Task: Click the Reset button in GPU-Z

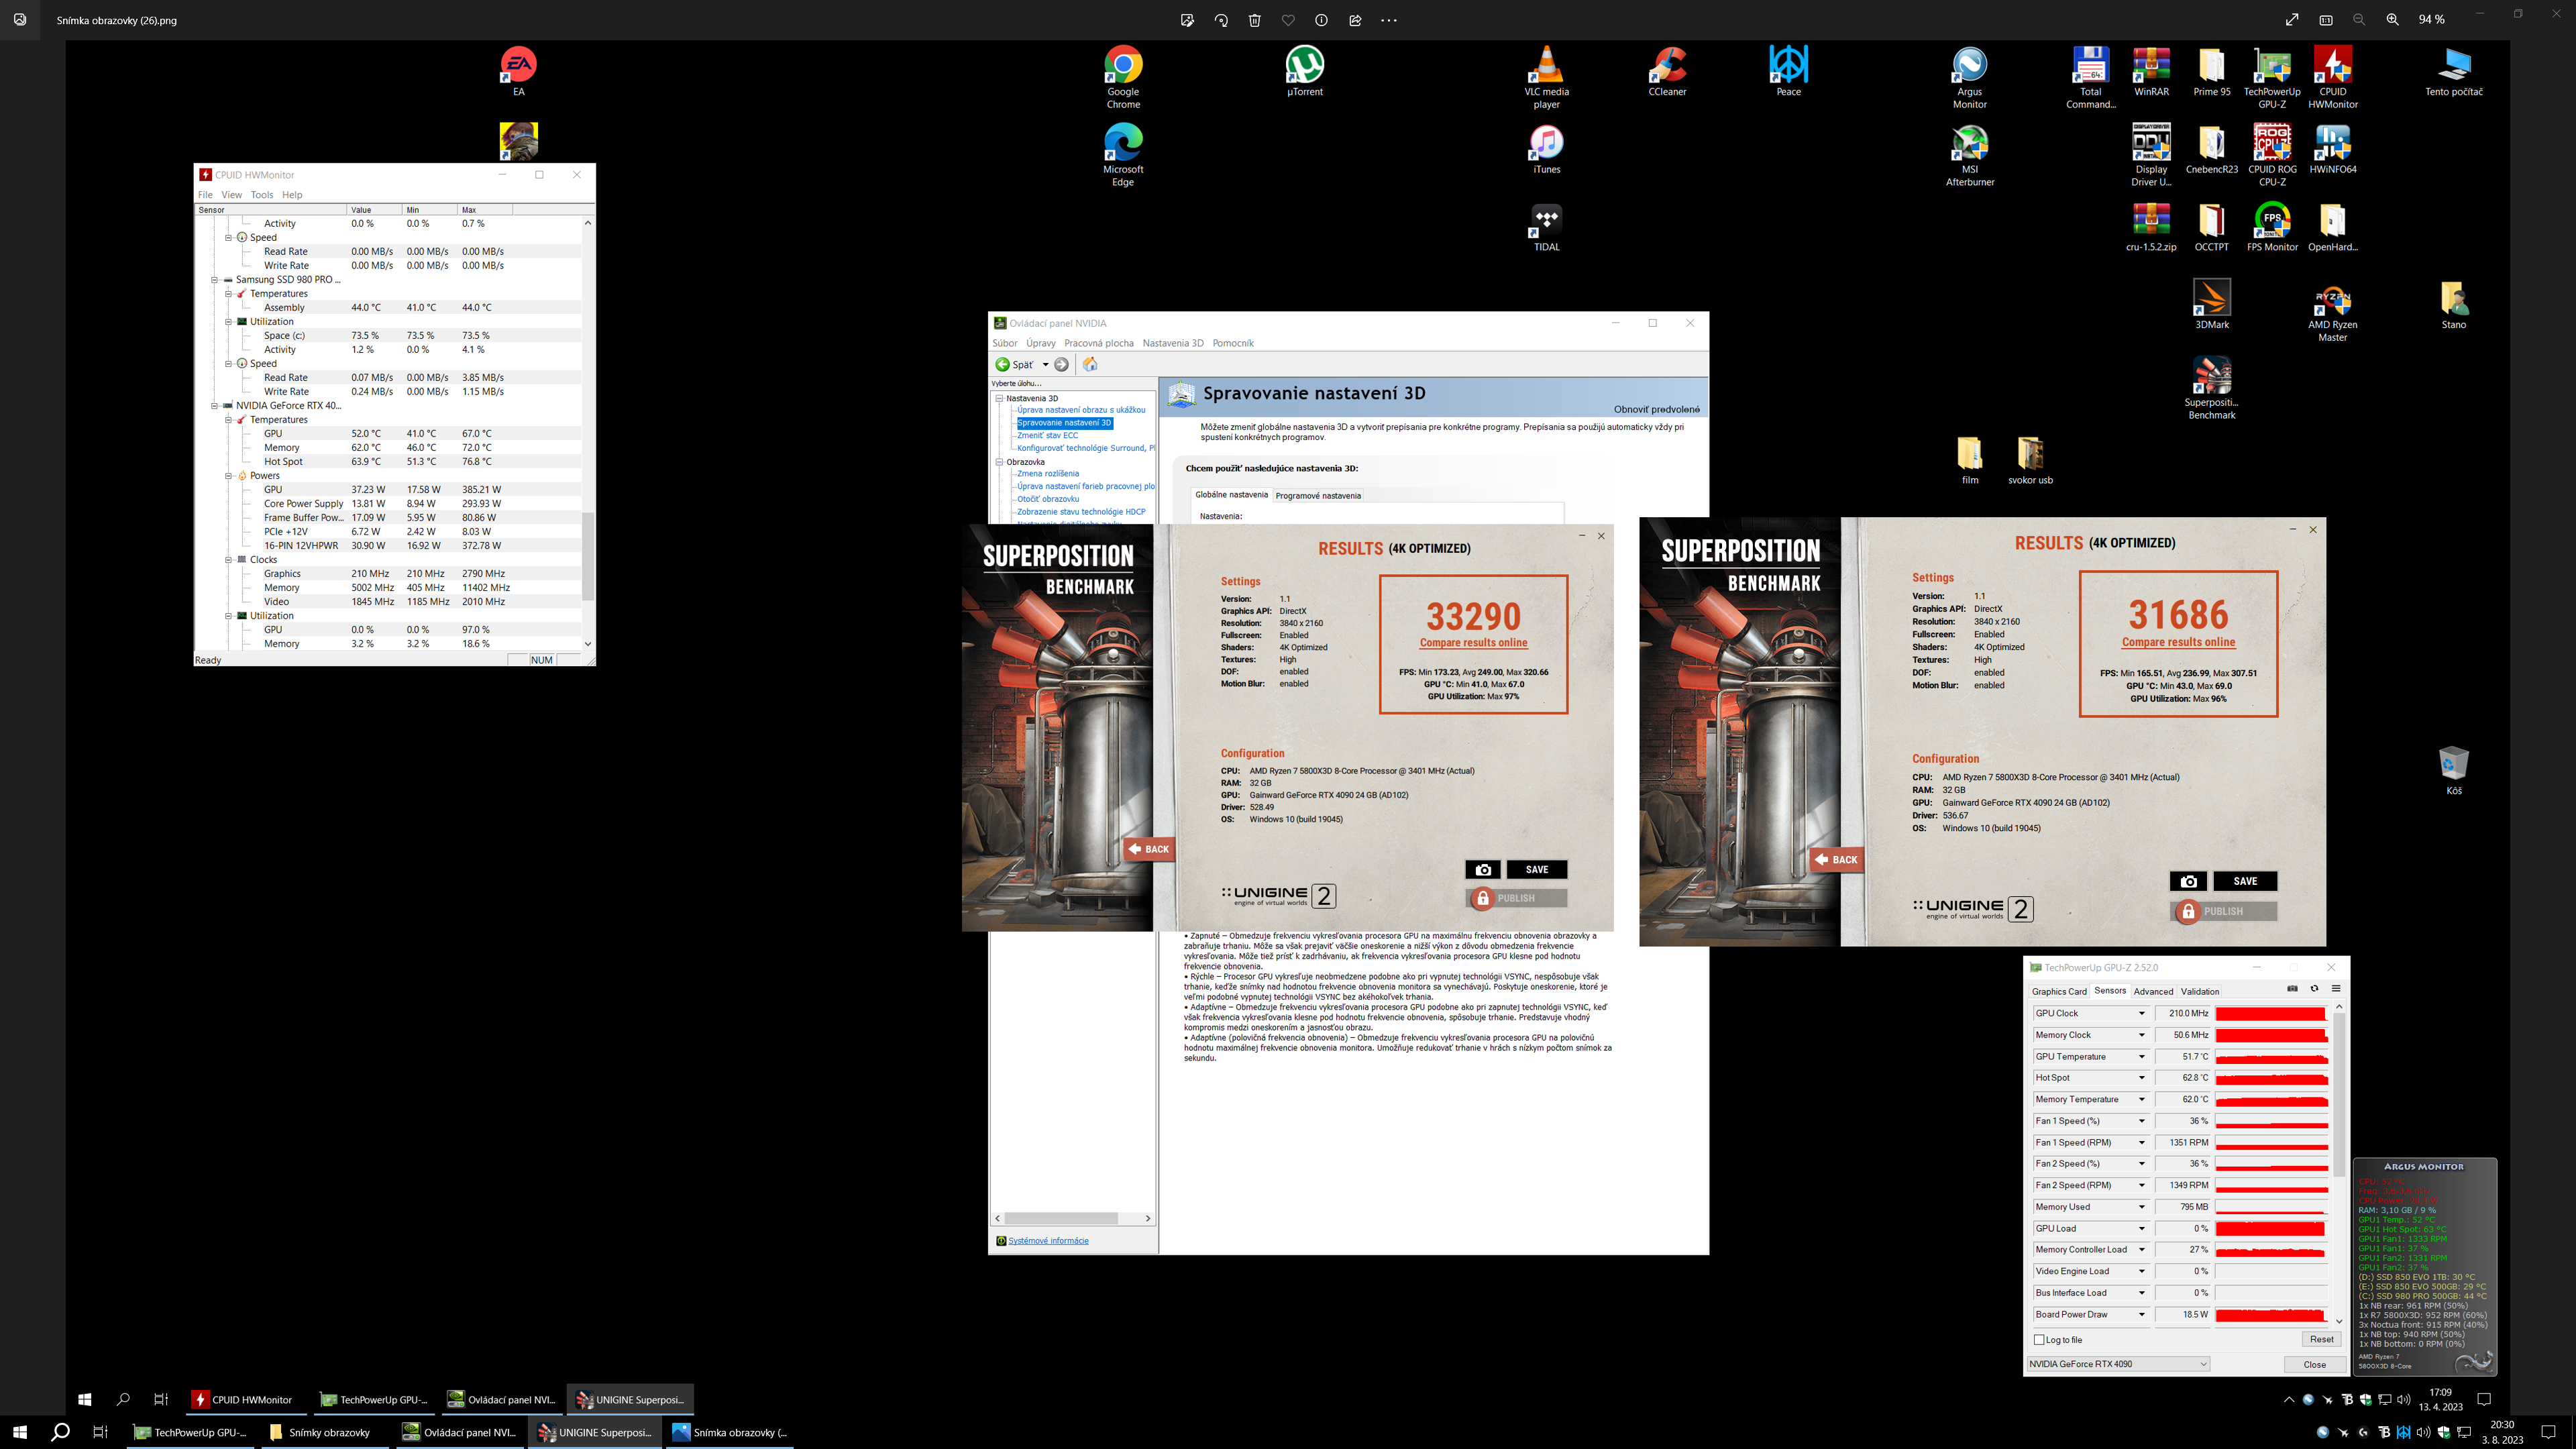Action: (2322, 1340)
